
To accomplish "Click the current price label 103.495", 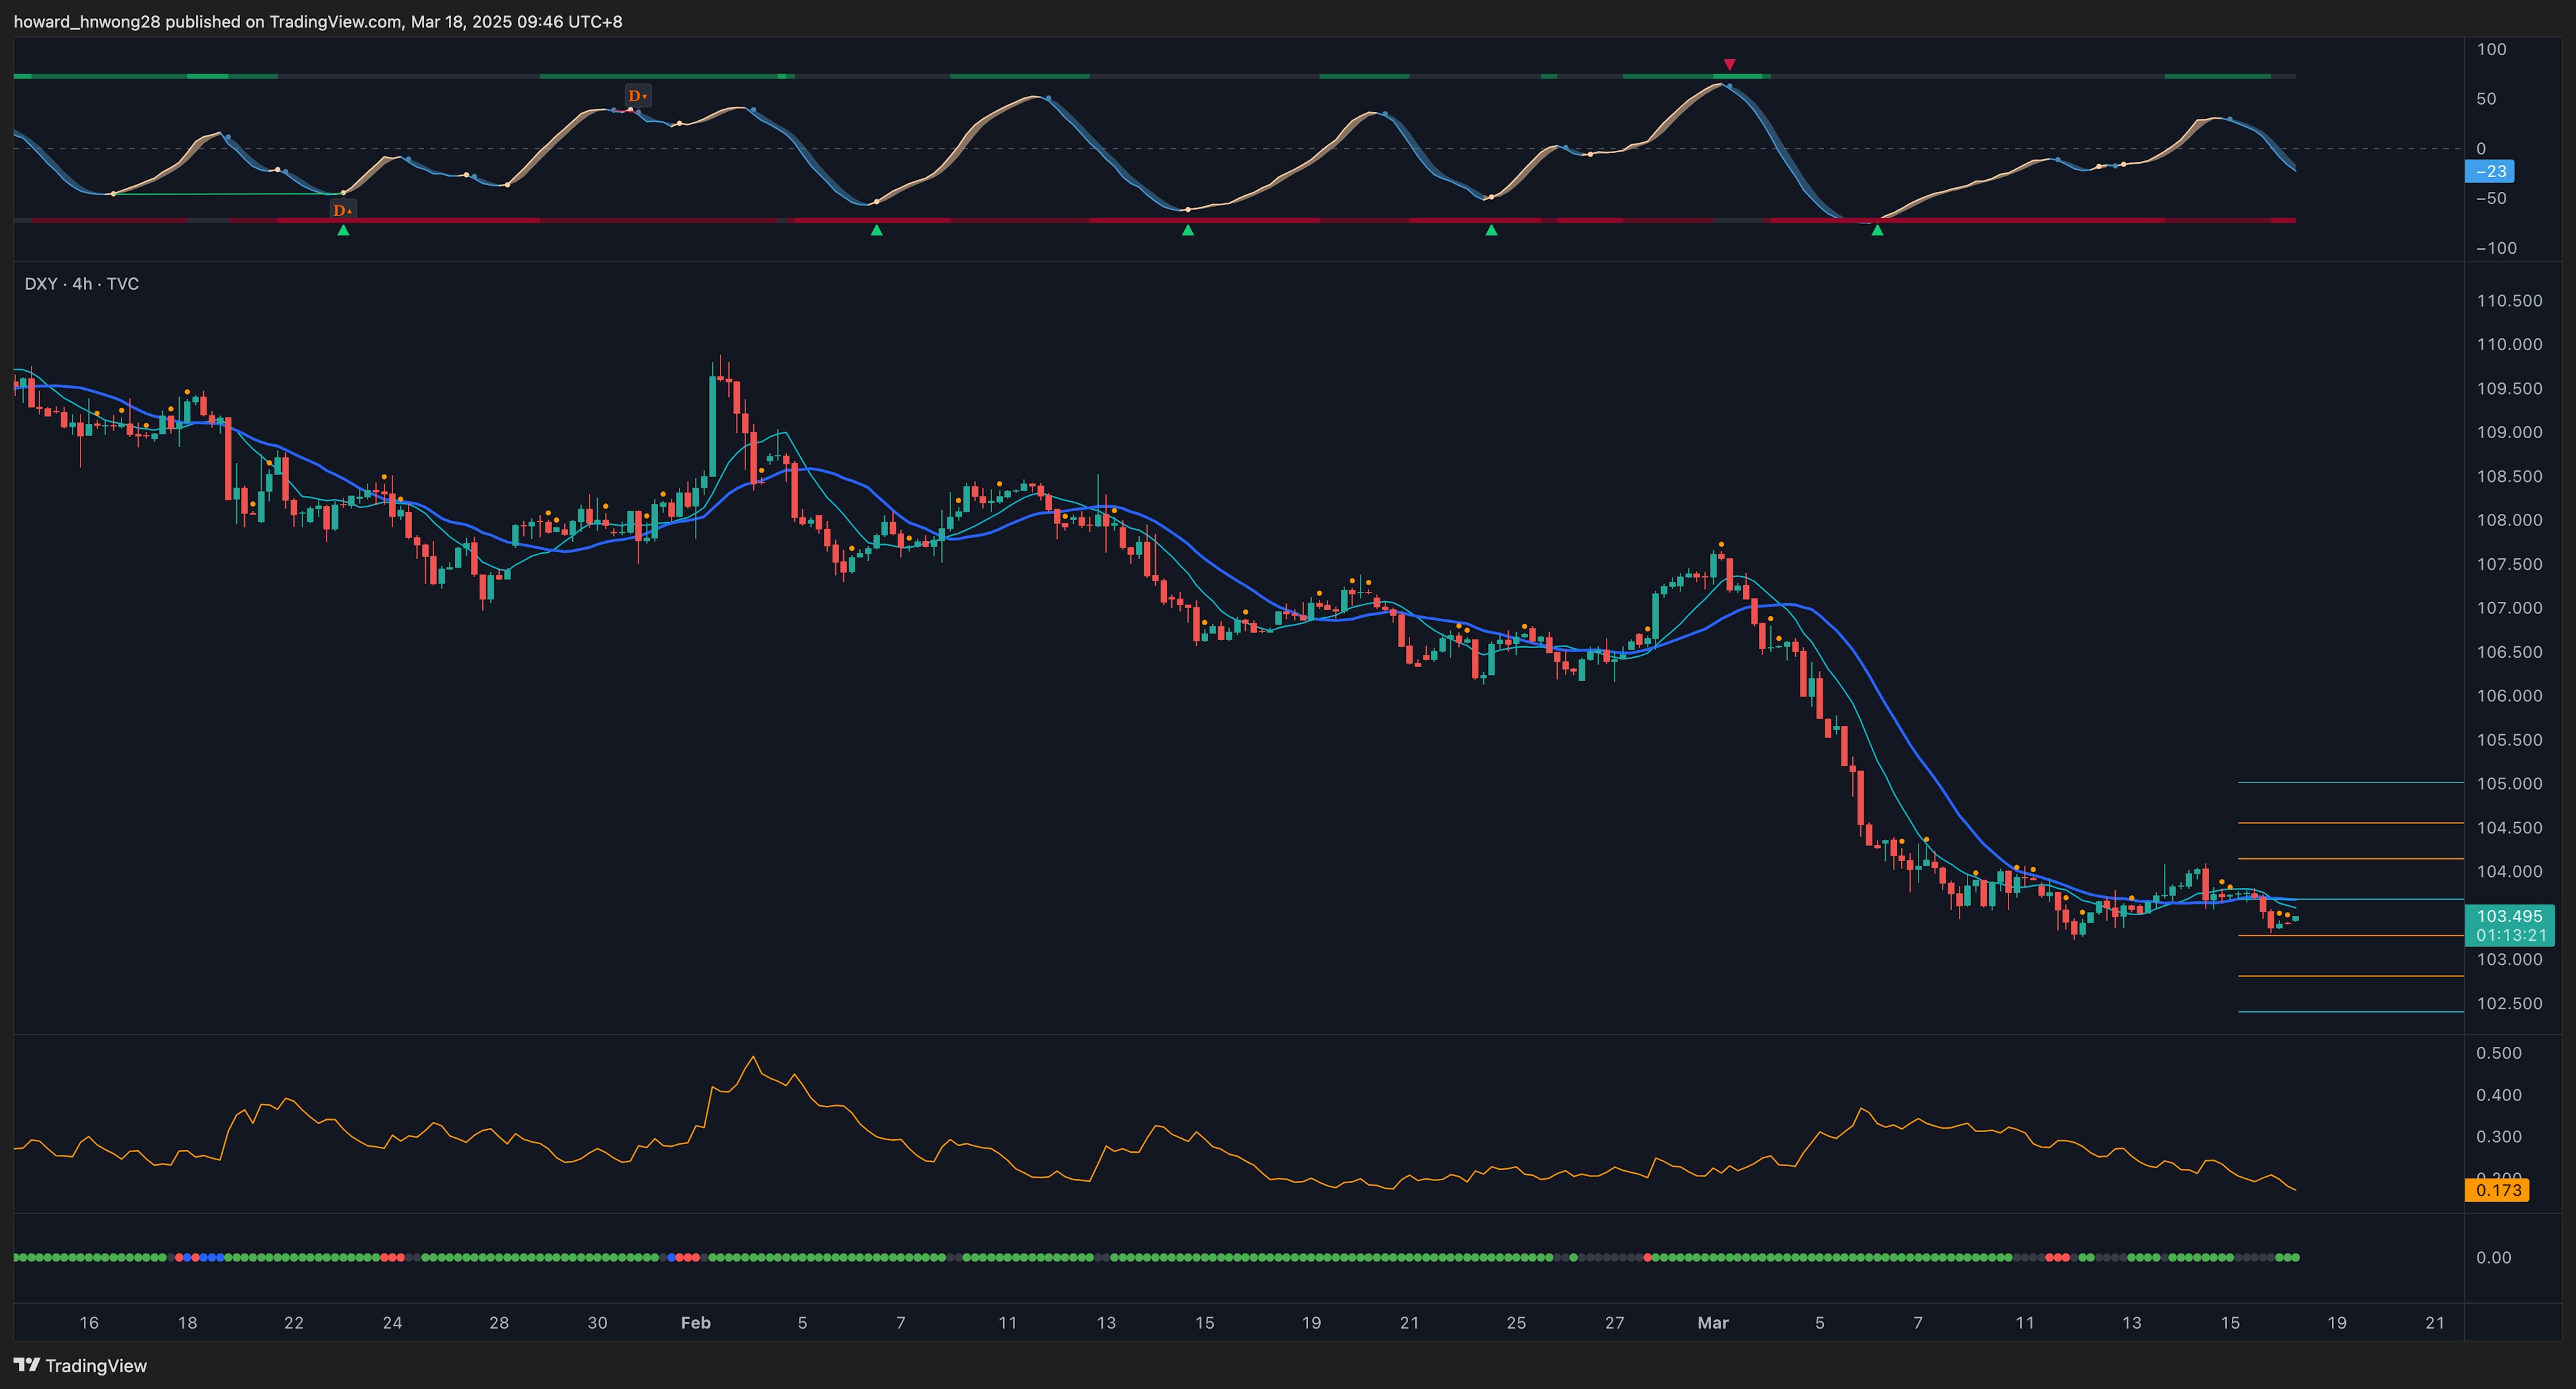I will point(2509,916).
